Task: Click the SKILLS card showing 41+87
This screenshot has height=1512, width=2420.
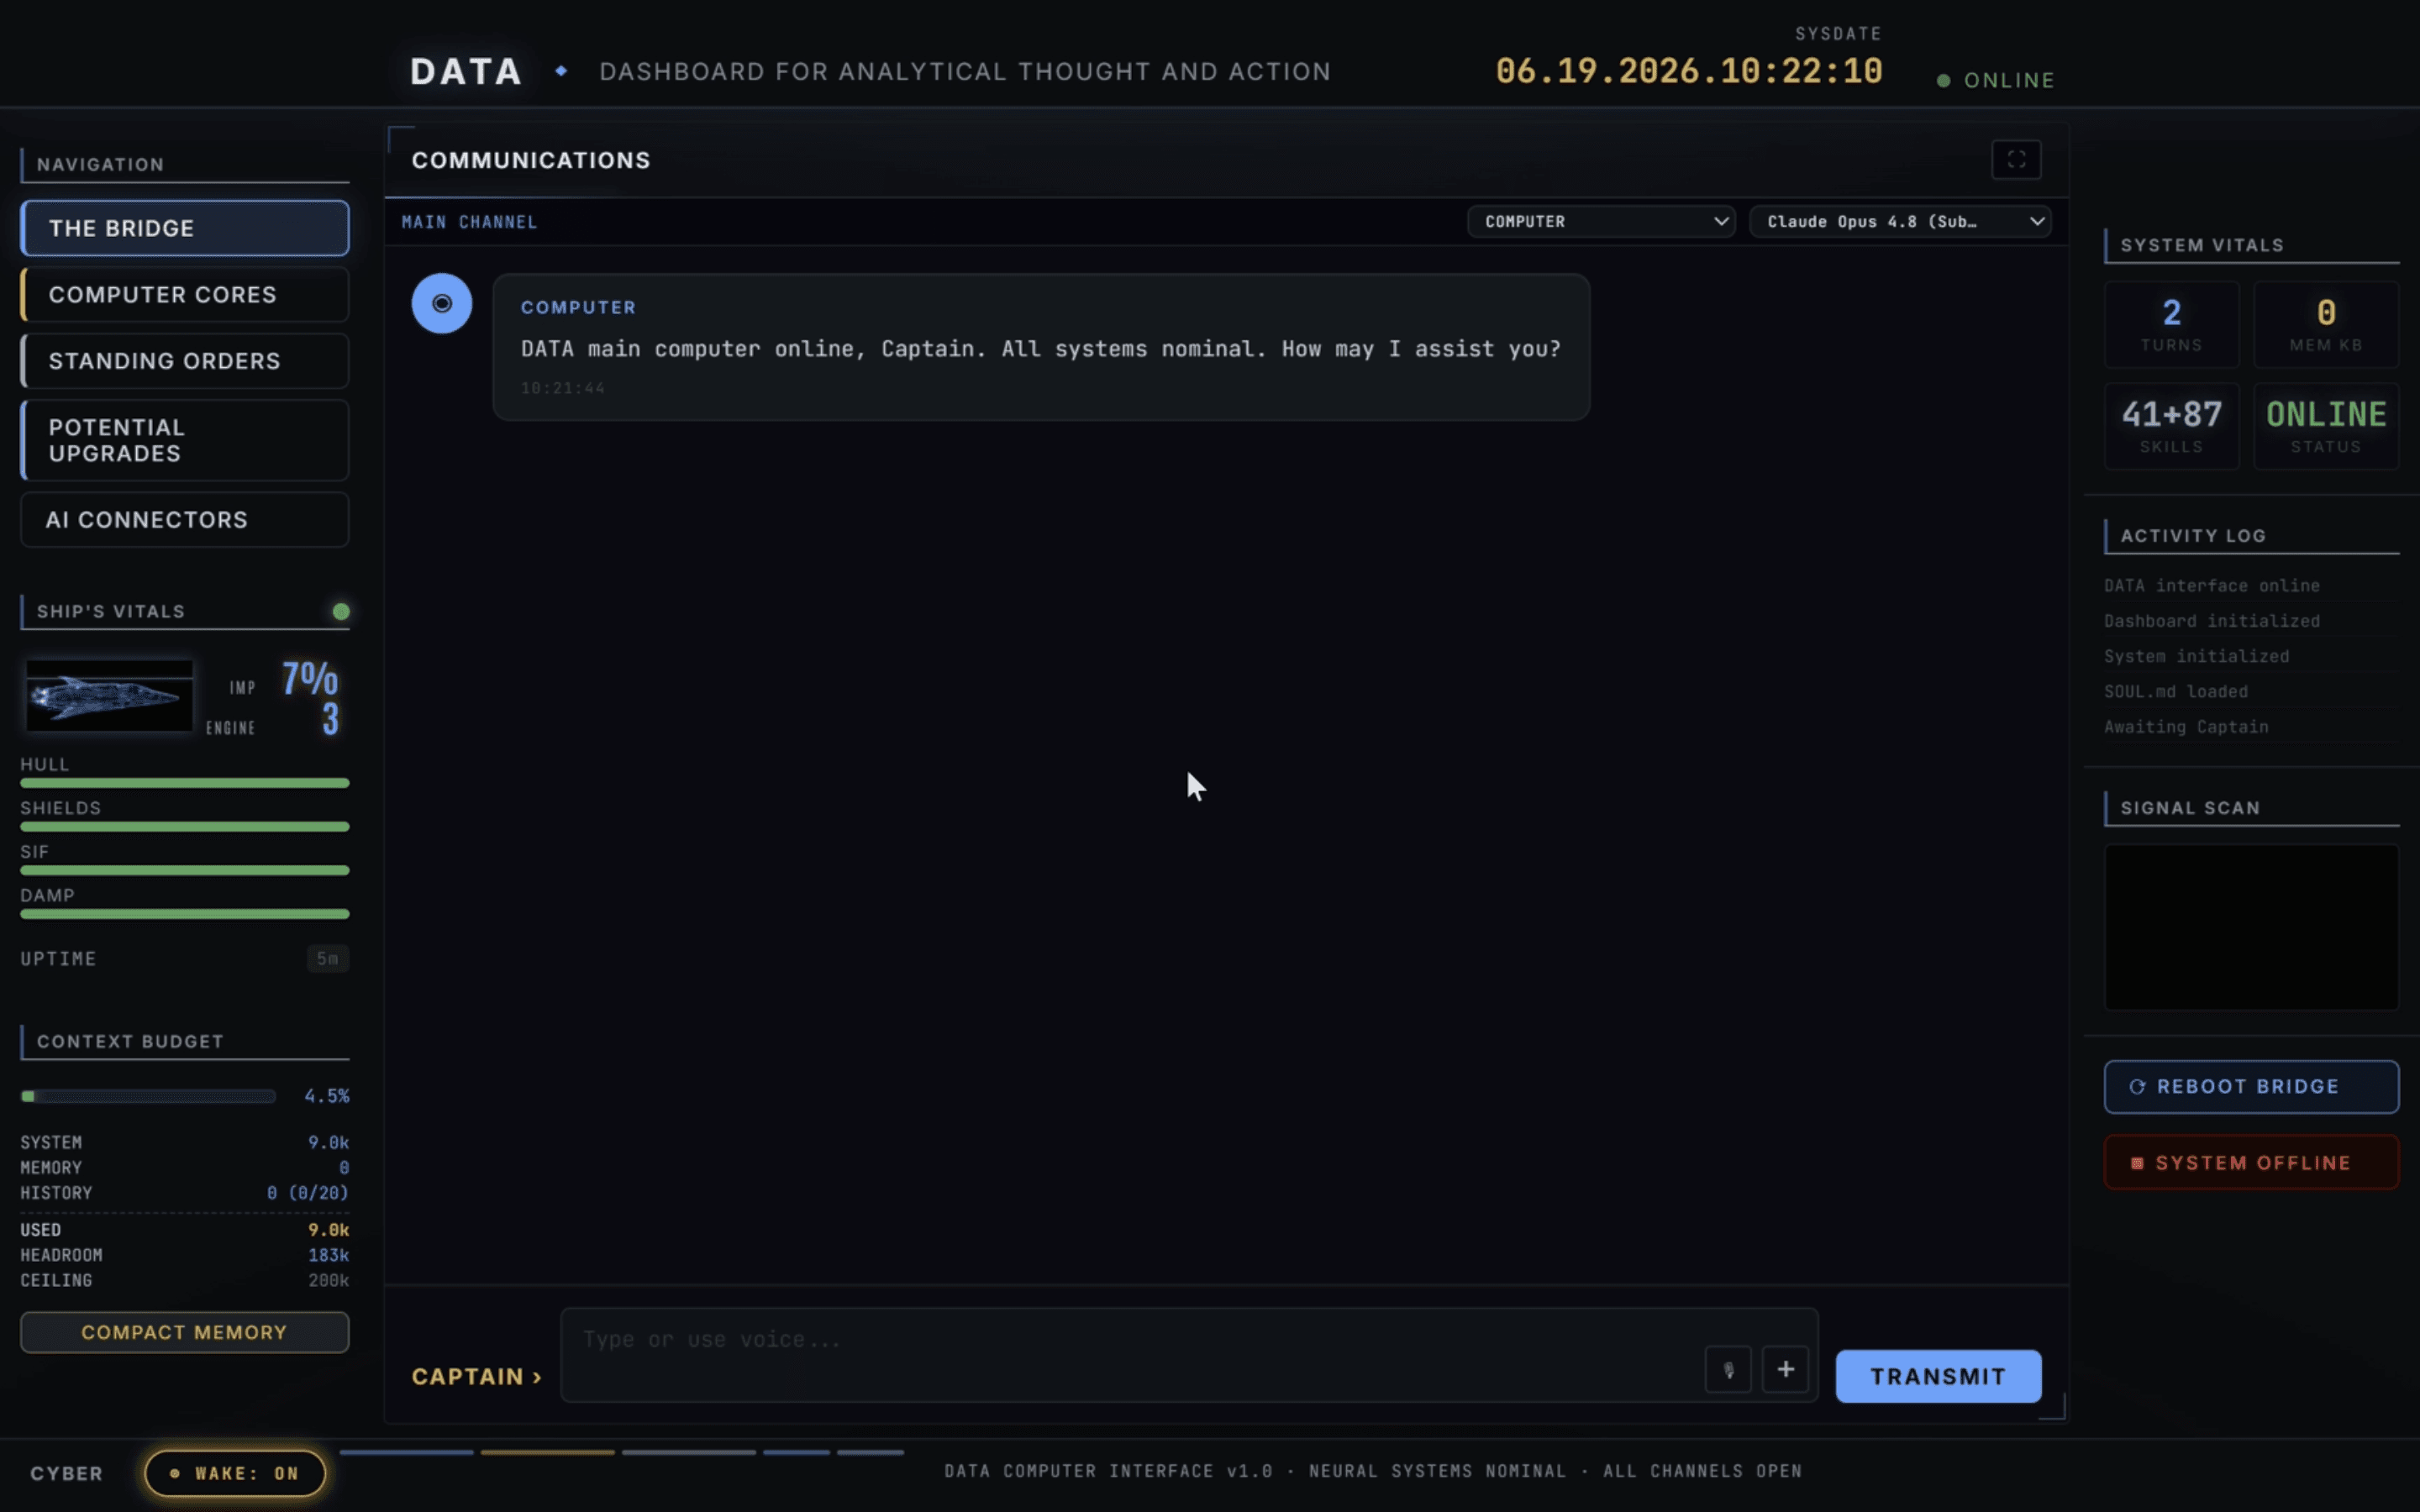Action: pyautogui.click(x=2171, y=426)
